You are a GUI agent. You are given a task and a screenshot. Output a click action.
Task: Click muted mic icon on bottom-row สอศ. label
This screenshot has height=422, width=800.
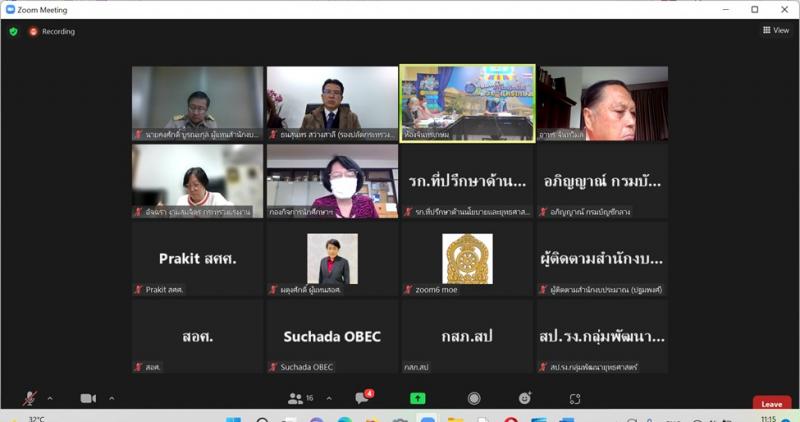coord(138,367)
